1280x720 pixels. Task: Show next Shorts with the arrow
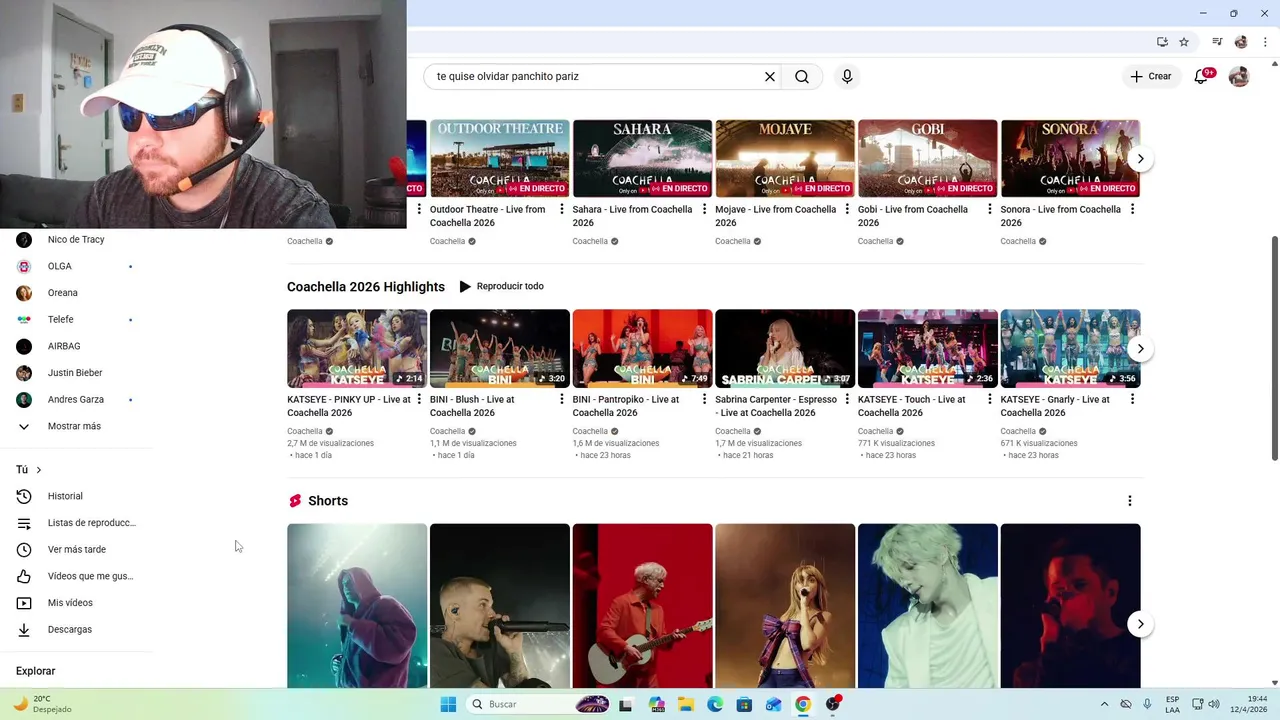click(1140, 624)
